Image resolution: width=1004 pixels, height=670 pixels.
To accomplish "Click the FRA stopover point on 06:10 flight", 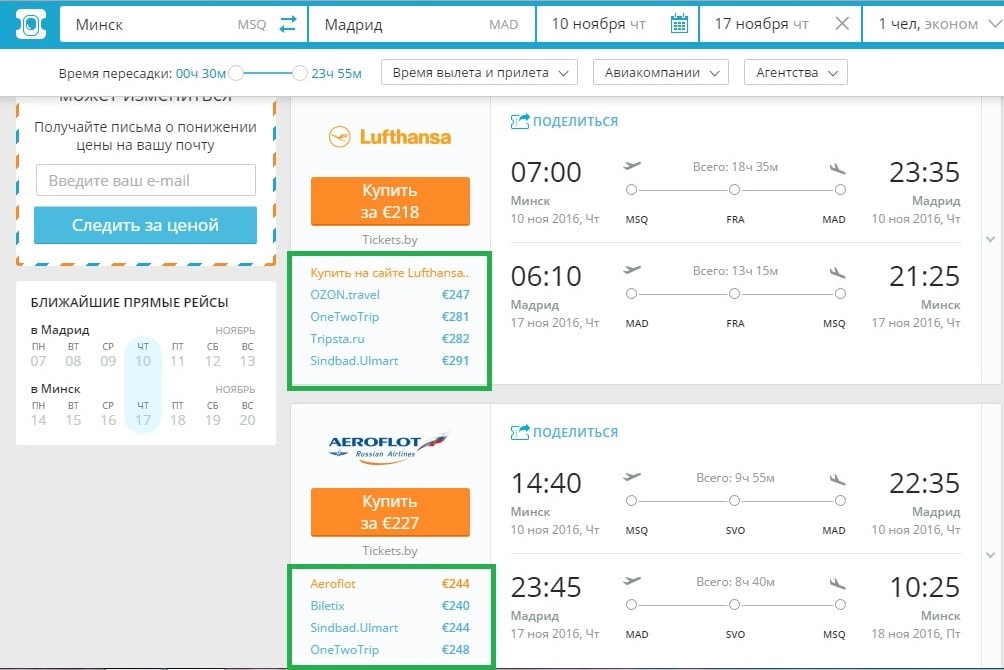I will (734, 293).
